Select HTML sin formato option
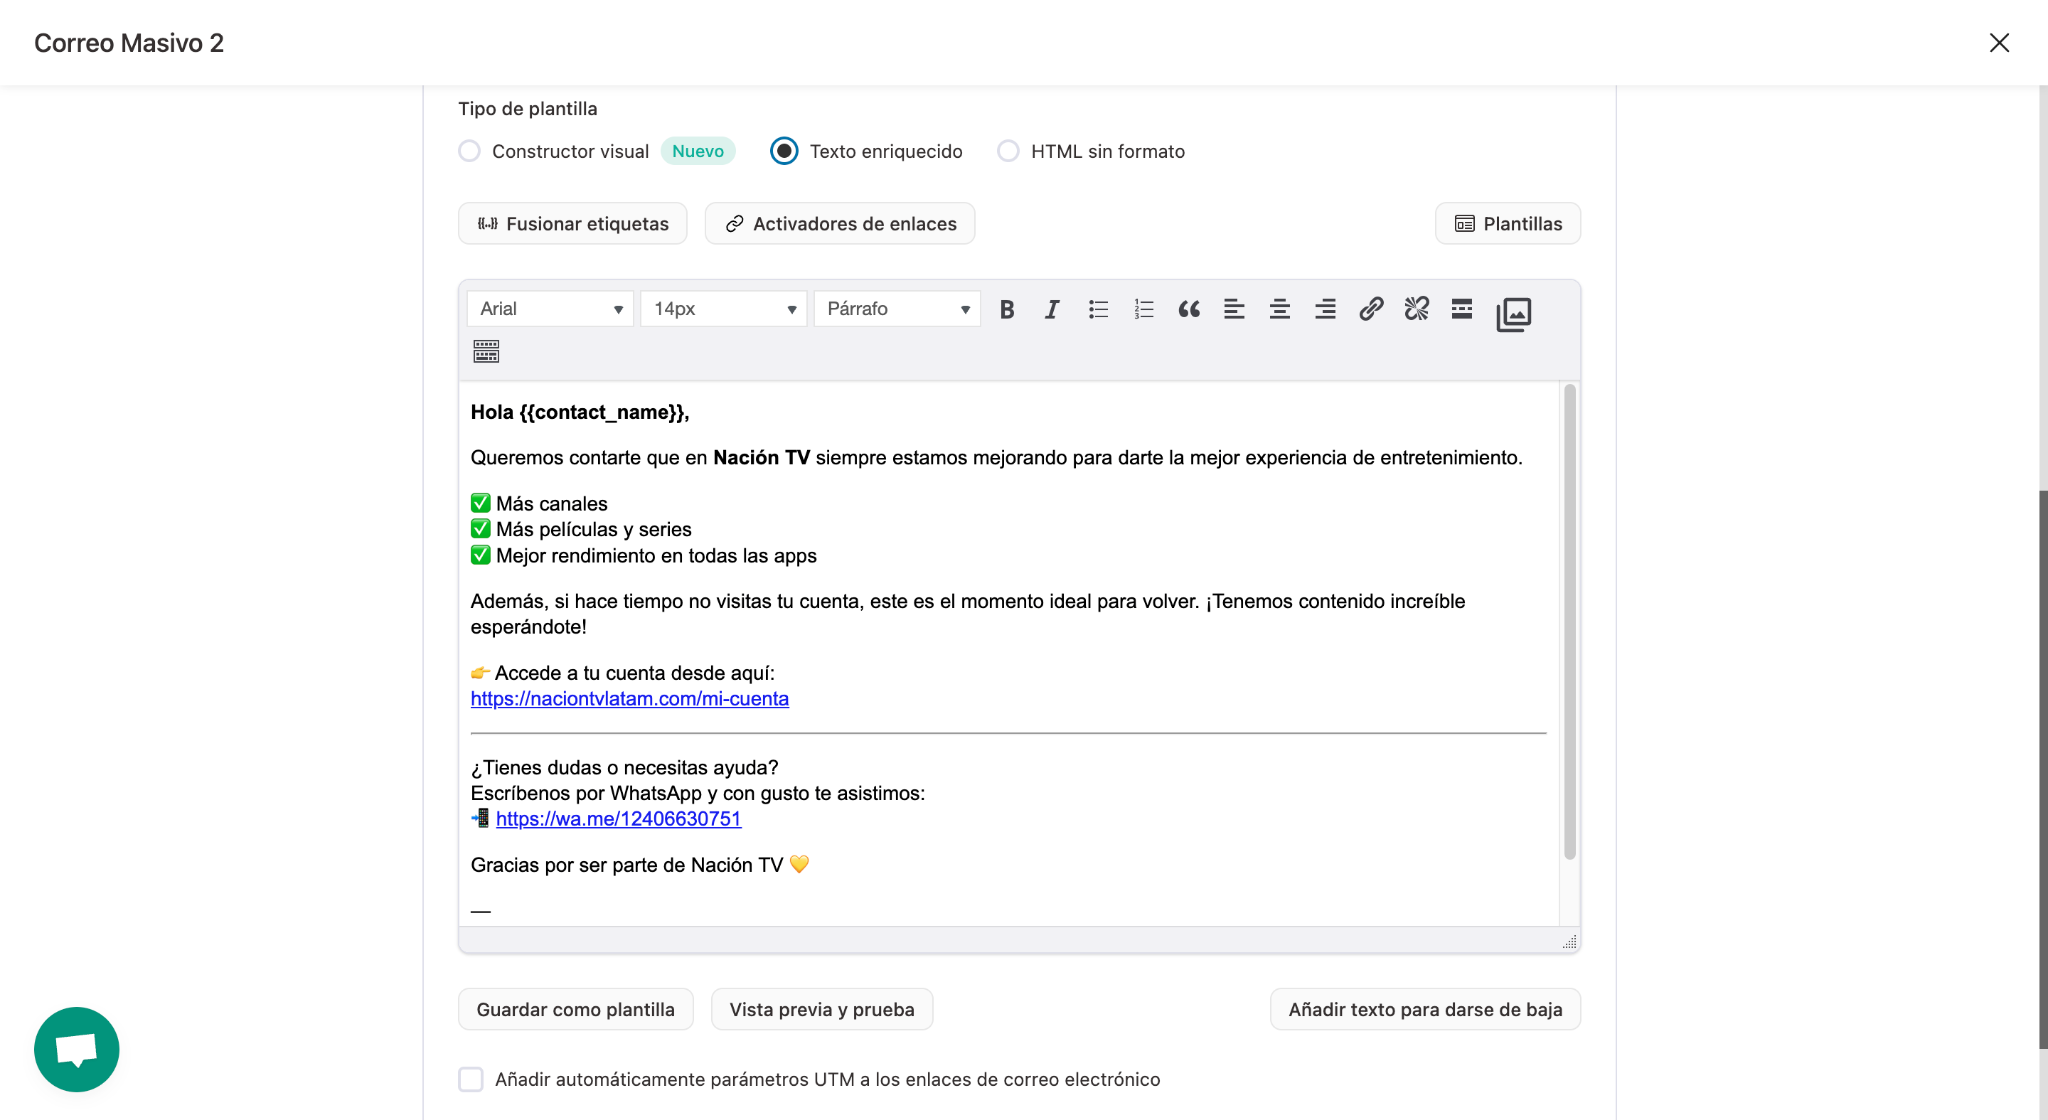 (x=1008, y=151)
